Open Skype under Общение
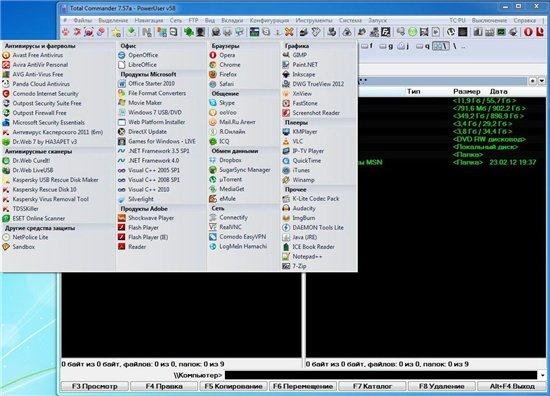The height and width of the screenshot is (396, 550). pos(222,103)
